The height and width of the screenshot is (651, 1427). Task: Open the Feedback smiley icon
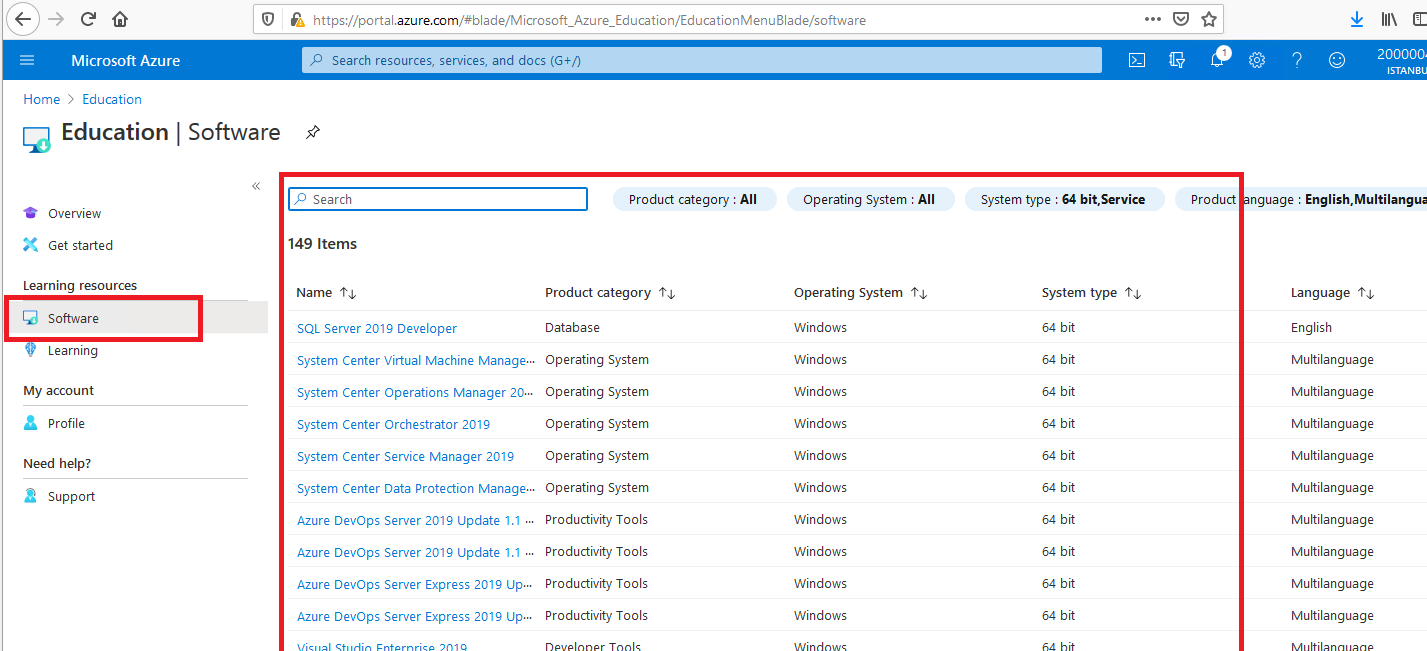coord(1337,60)
